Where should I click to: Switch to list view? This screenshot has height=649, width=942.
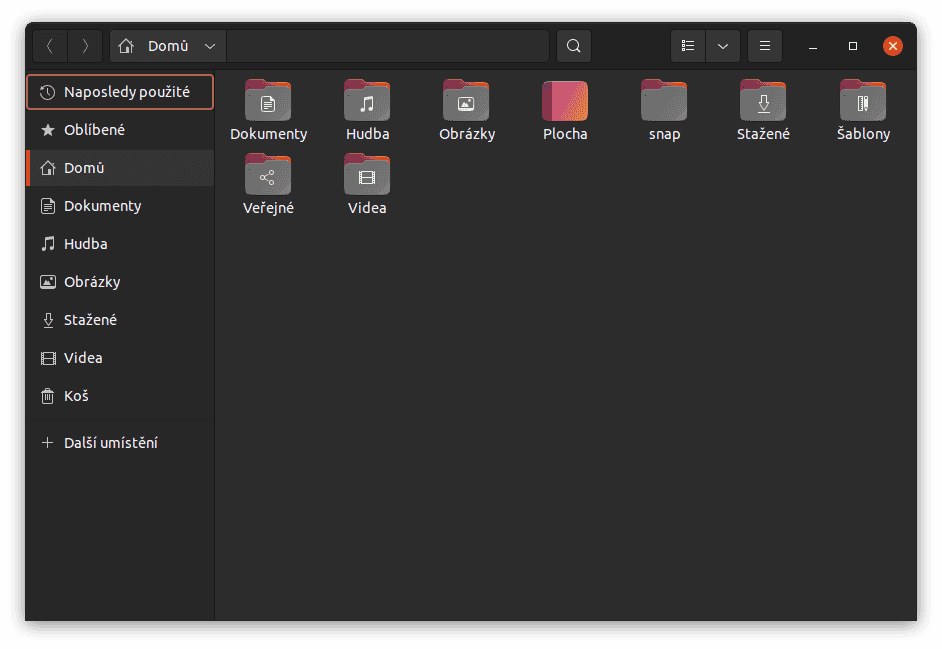[x=688, y=45]
